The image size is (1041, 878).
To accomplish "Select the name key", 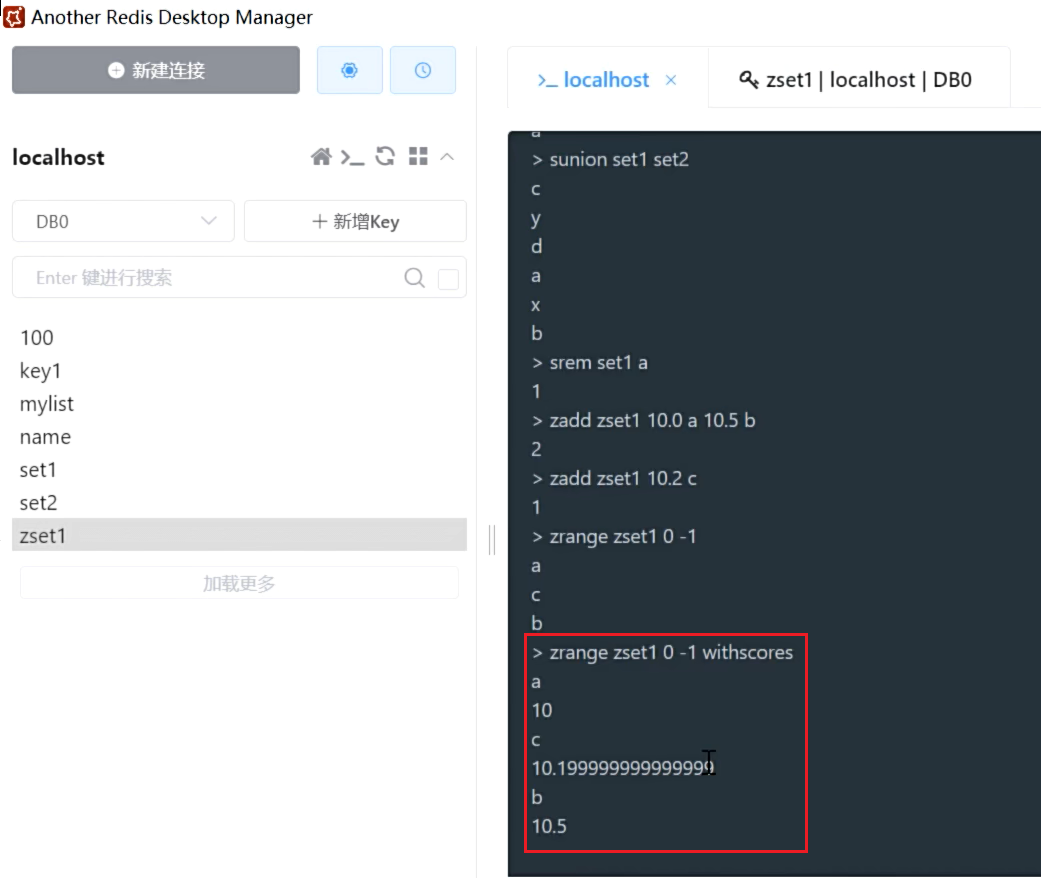I will pyautogui.click(x=240, y=437).
